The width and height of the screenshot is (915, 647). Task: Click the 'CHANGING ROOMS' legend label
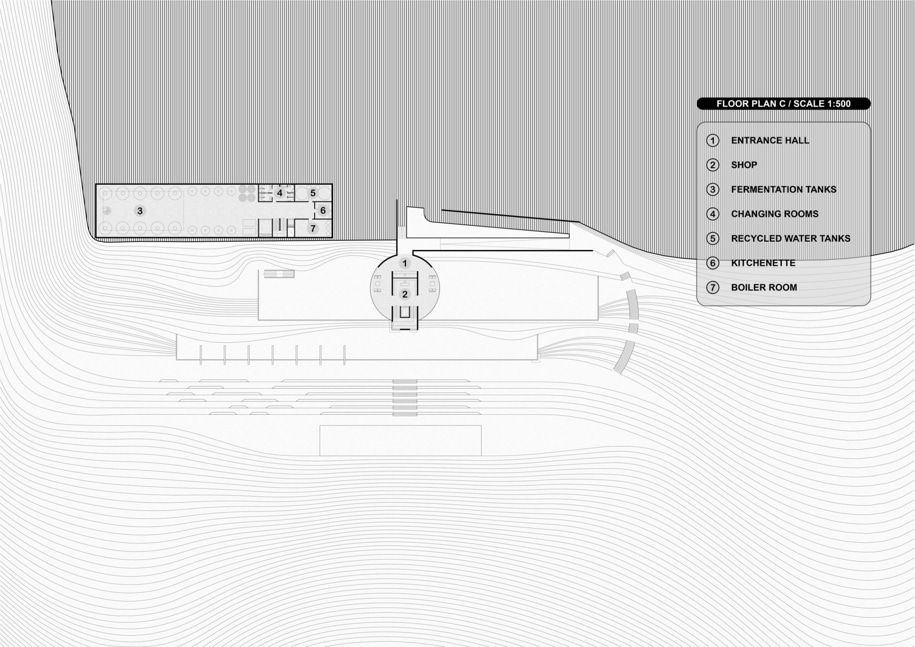[774, 214]
